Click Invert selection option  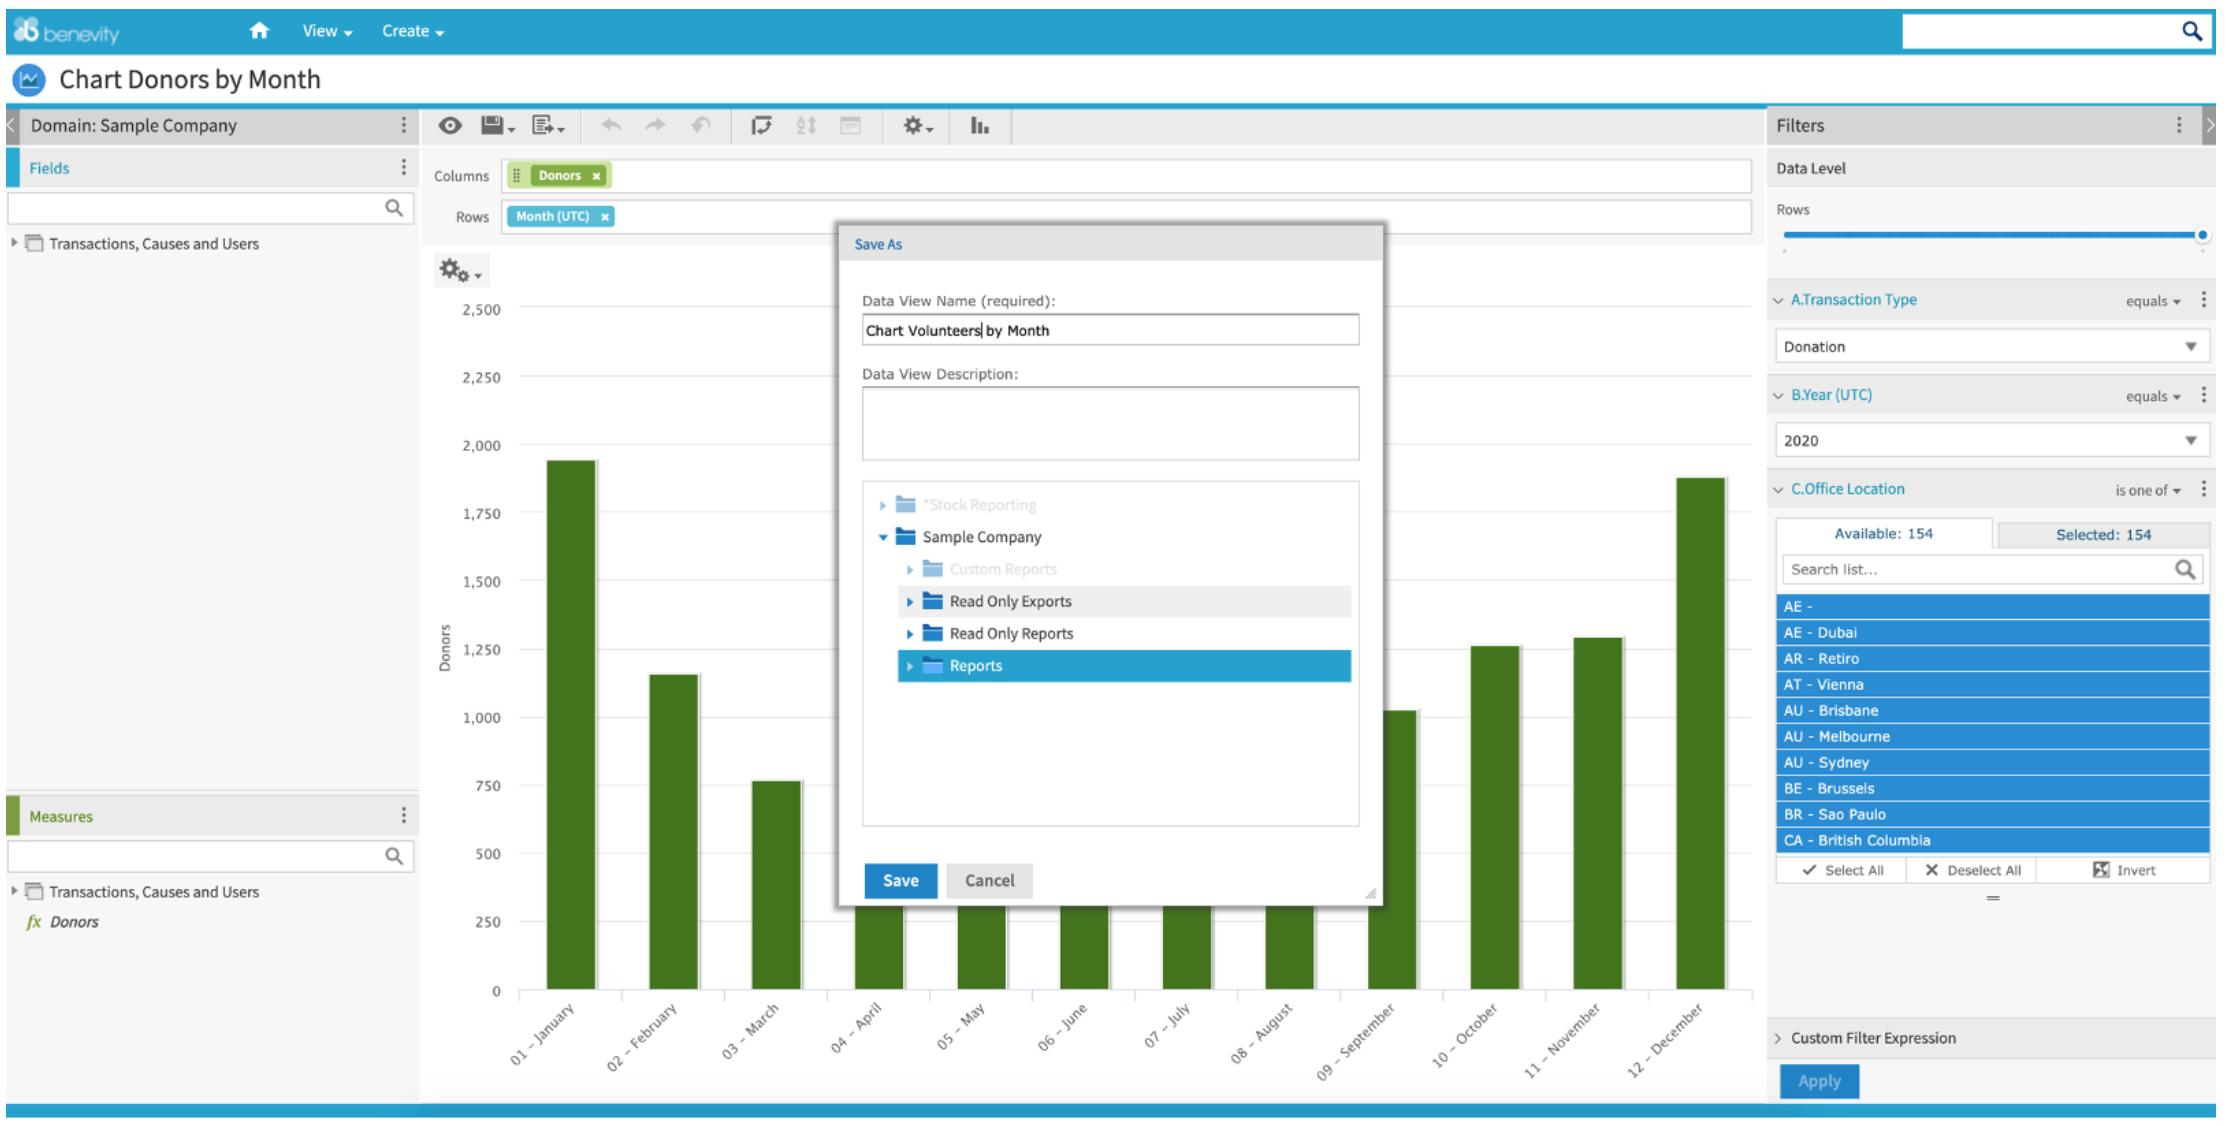2124,870
